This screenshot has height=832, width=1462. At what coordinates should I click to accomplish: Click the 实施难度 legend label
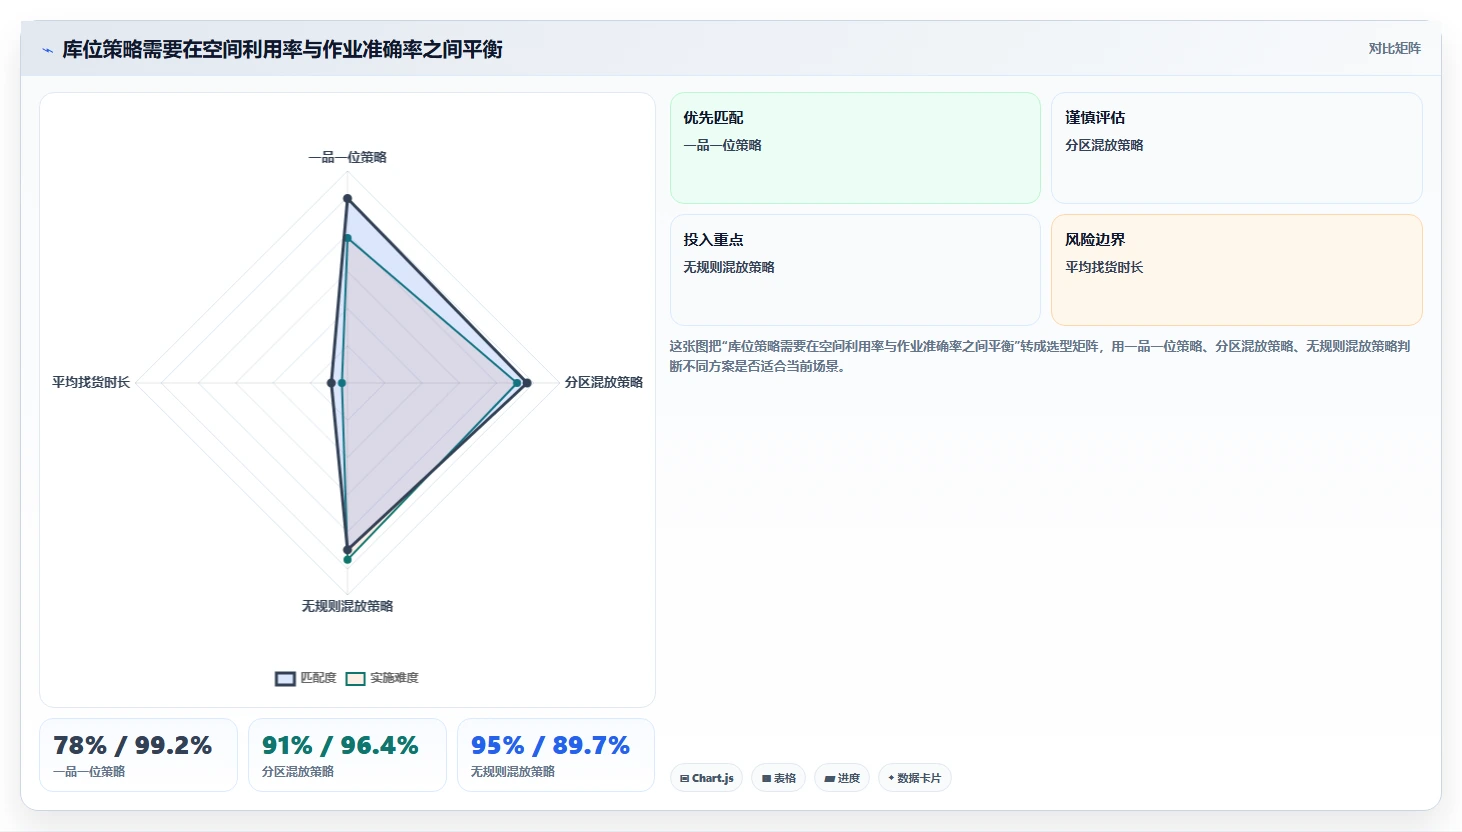pos(394,678)
